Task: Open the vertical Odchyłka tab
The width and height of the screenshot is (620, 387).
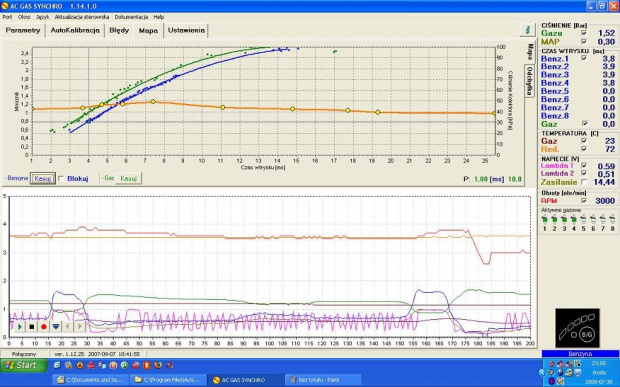Action: 530,81
